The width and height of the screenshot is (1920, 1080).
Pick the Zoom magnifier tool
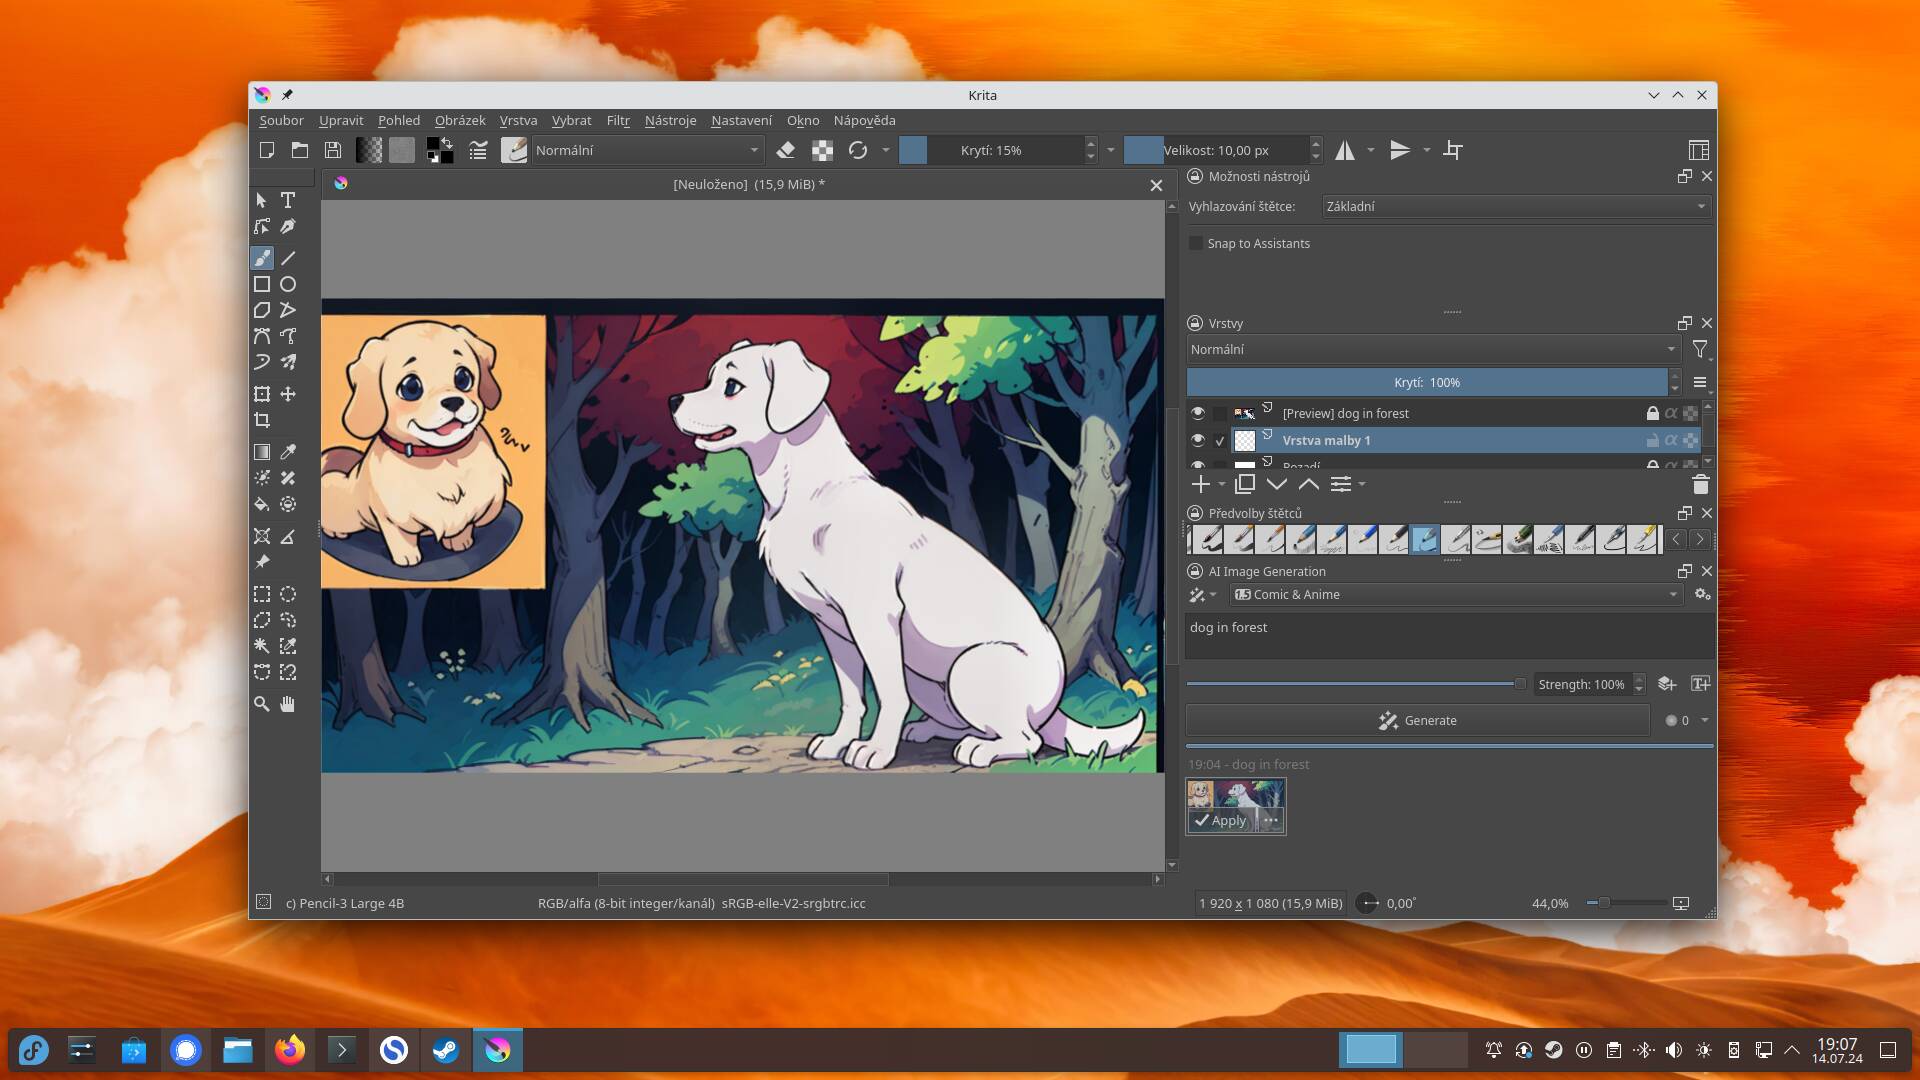pos(262,704)
